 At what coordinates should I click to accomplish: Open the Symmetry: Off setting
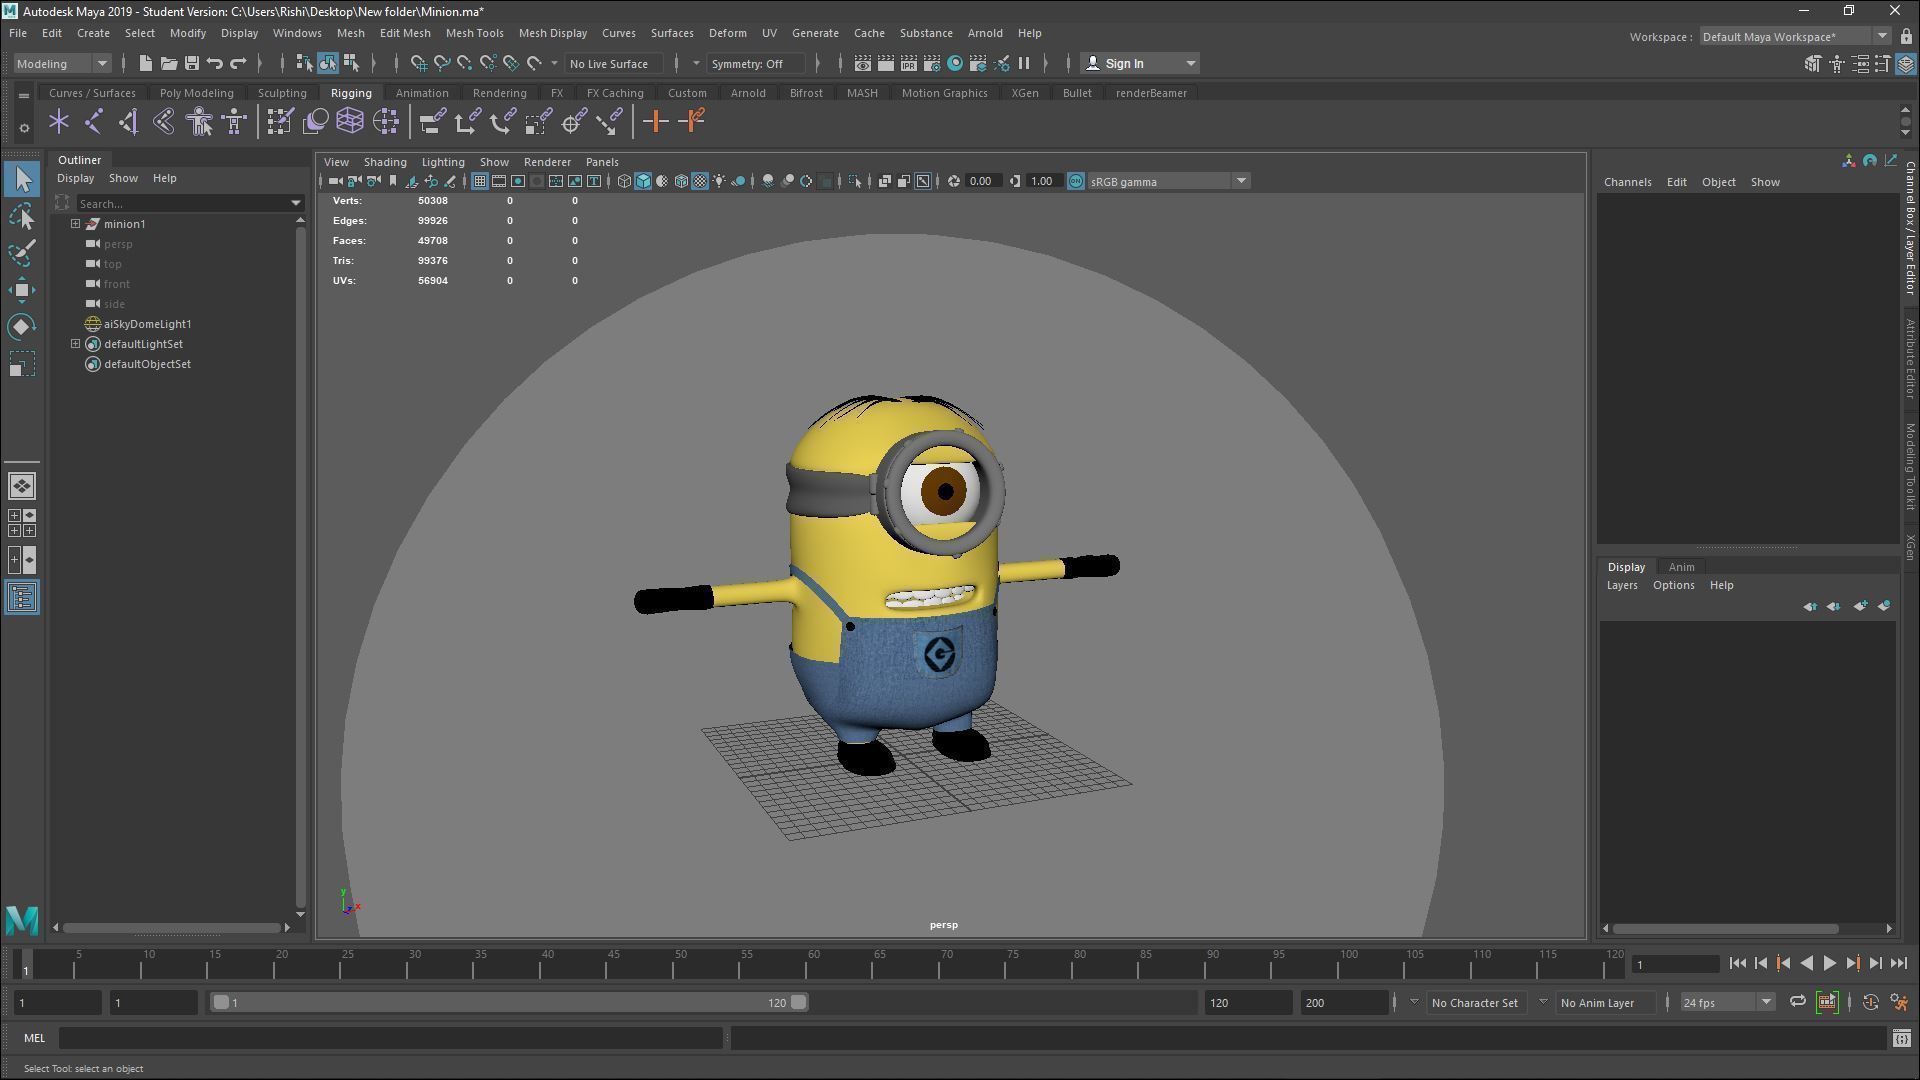click(x=754, y=64)
